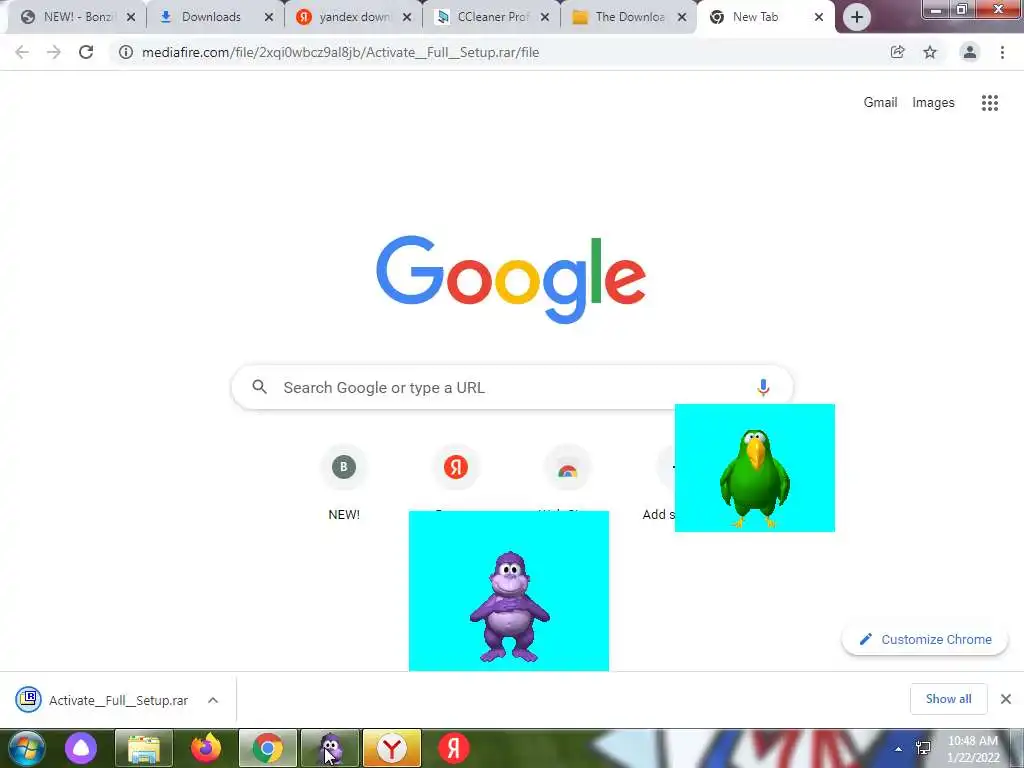The height and width of the screenshot is (768, 1024).
Task: Open the Google apps grid
Action: (989, 103)
